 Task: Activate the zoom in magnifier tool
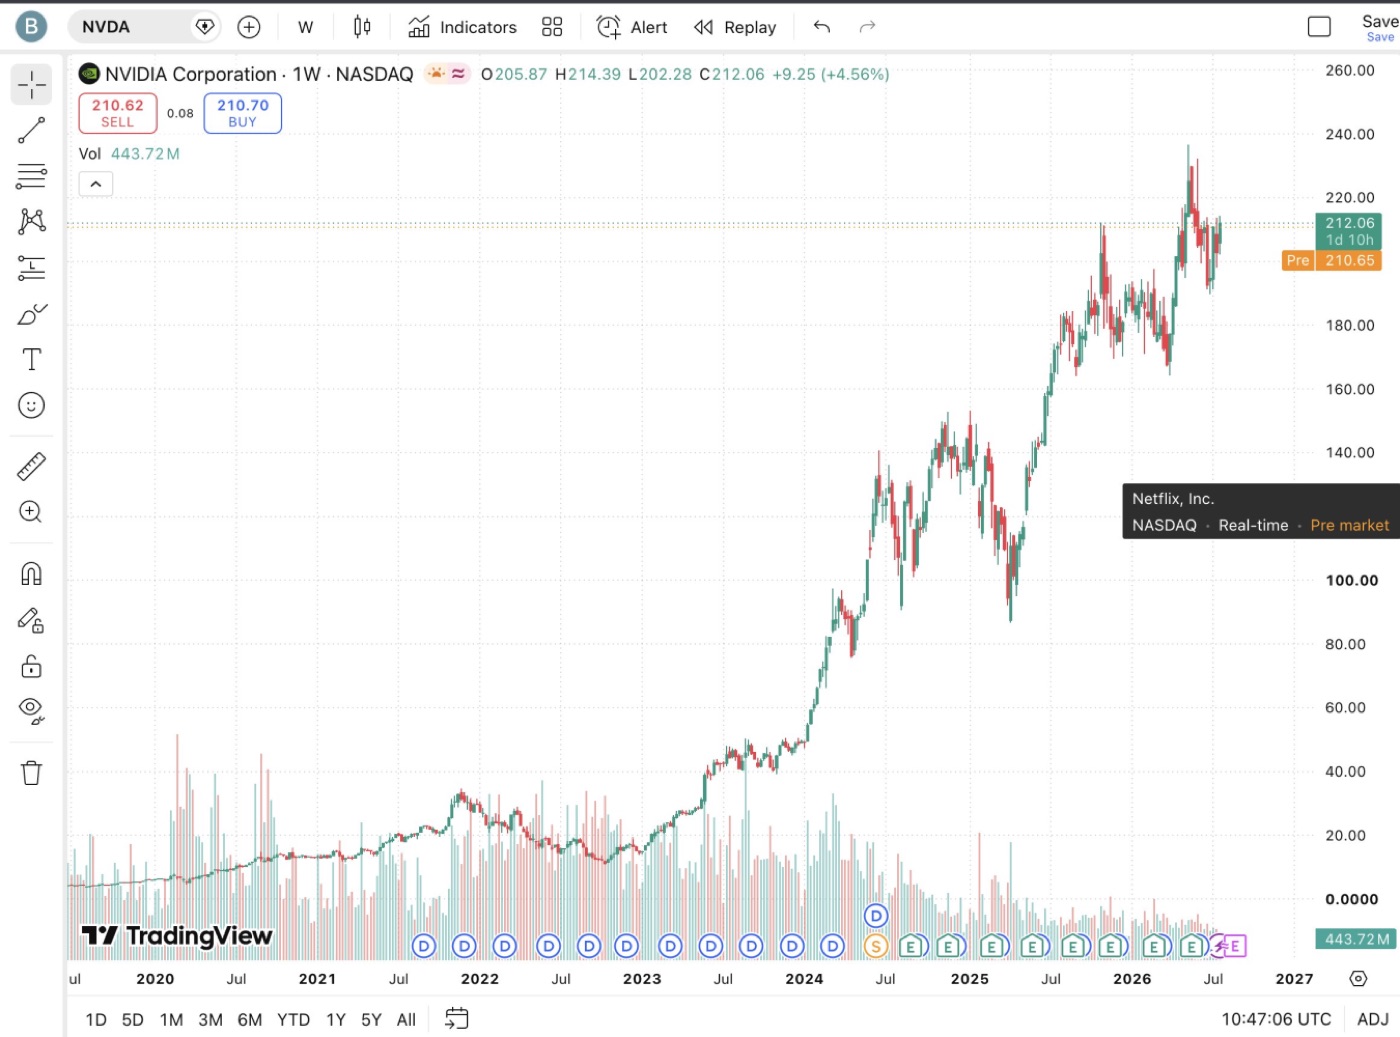click(31, 512)
